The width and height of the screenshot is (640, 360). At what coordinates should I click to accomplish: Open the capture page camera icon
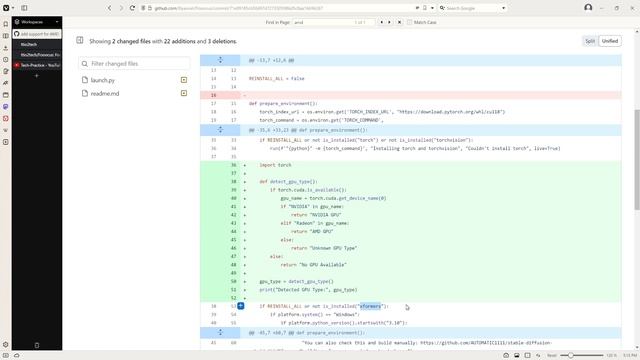[506, 356]
